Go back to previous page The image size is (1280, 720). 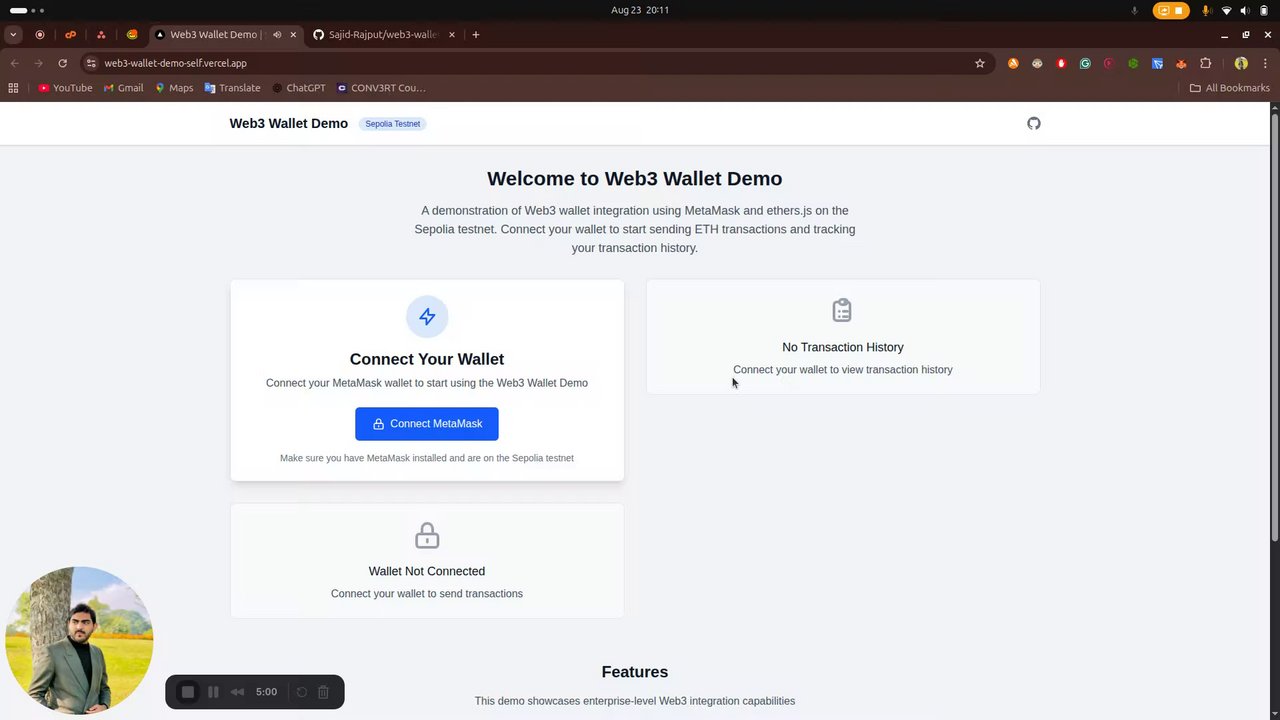point(14,63)
